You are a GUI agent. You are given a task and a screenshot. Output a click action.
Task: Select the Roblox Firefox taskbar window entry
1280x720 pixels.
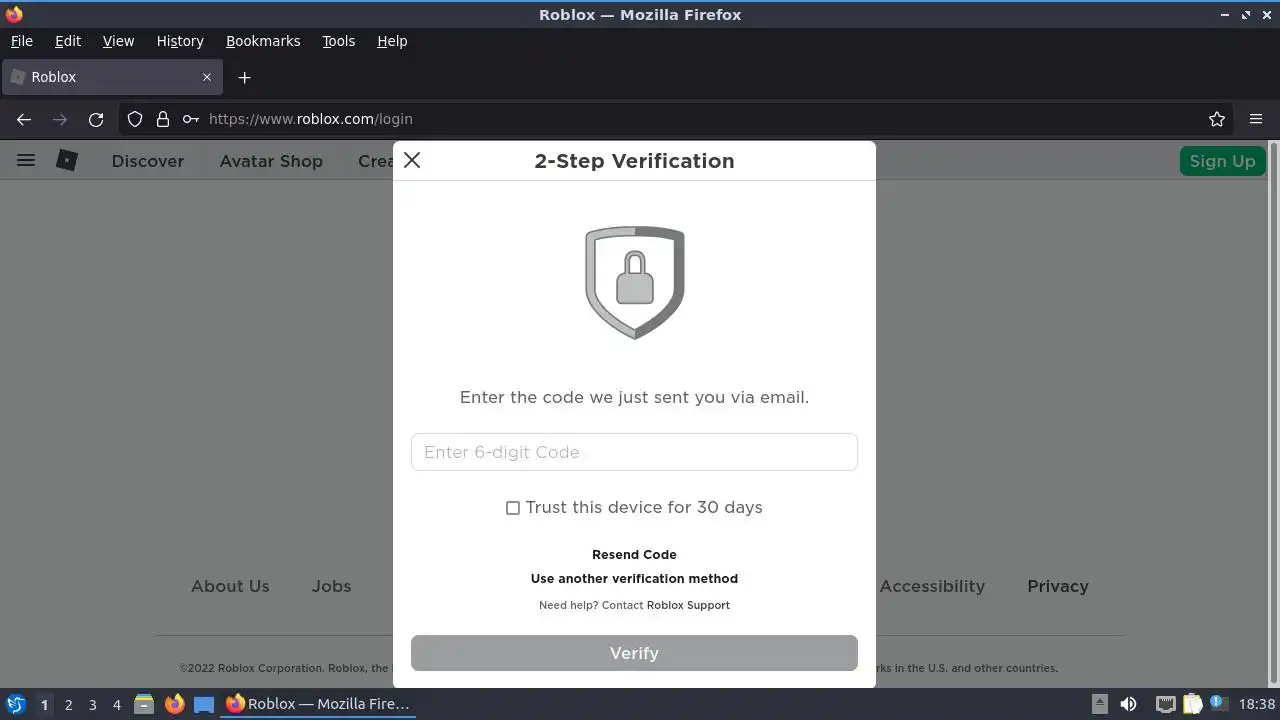click(x=318, y=704)
